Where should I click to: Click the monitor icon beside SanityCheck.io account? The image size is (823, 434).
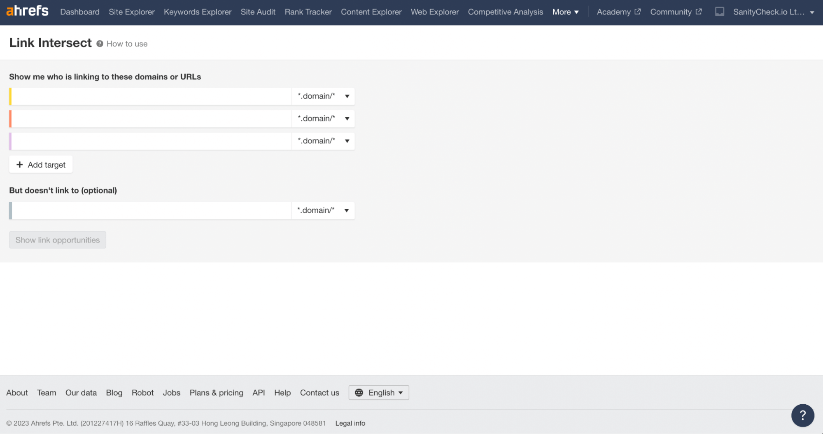point(719,12)
